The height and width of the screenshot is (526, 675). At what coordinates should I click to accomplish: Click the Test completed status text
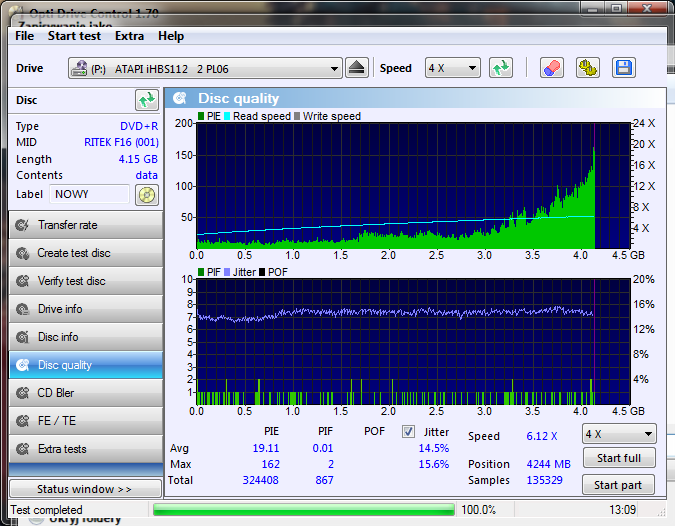pos(46,510)
